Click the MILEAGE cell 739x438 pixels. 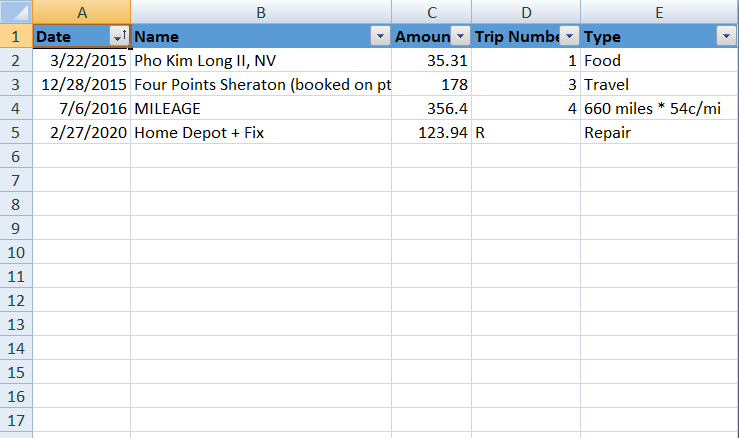[x=260, y=109]
